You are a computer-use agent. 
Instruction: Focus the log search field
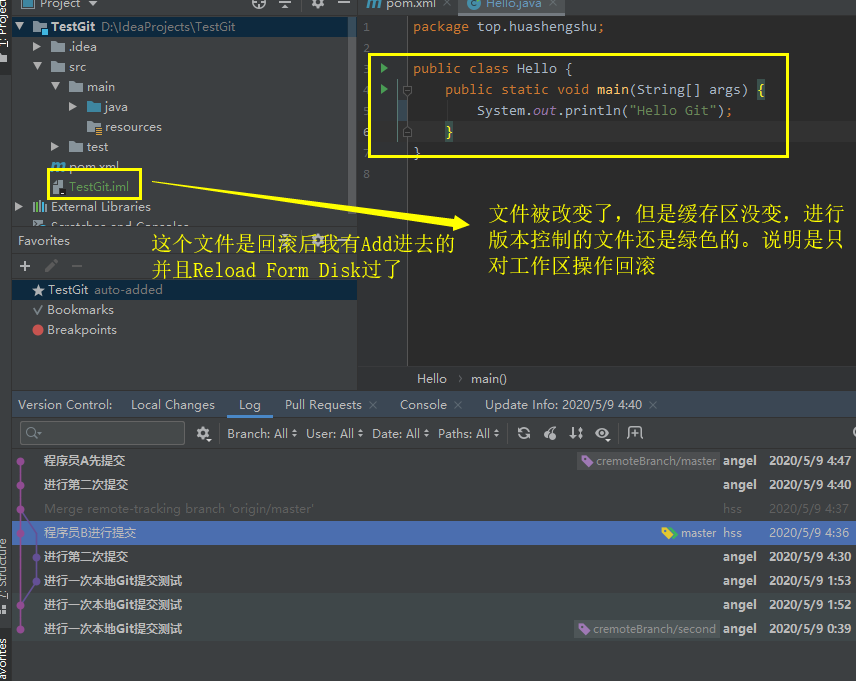103,433
